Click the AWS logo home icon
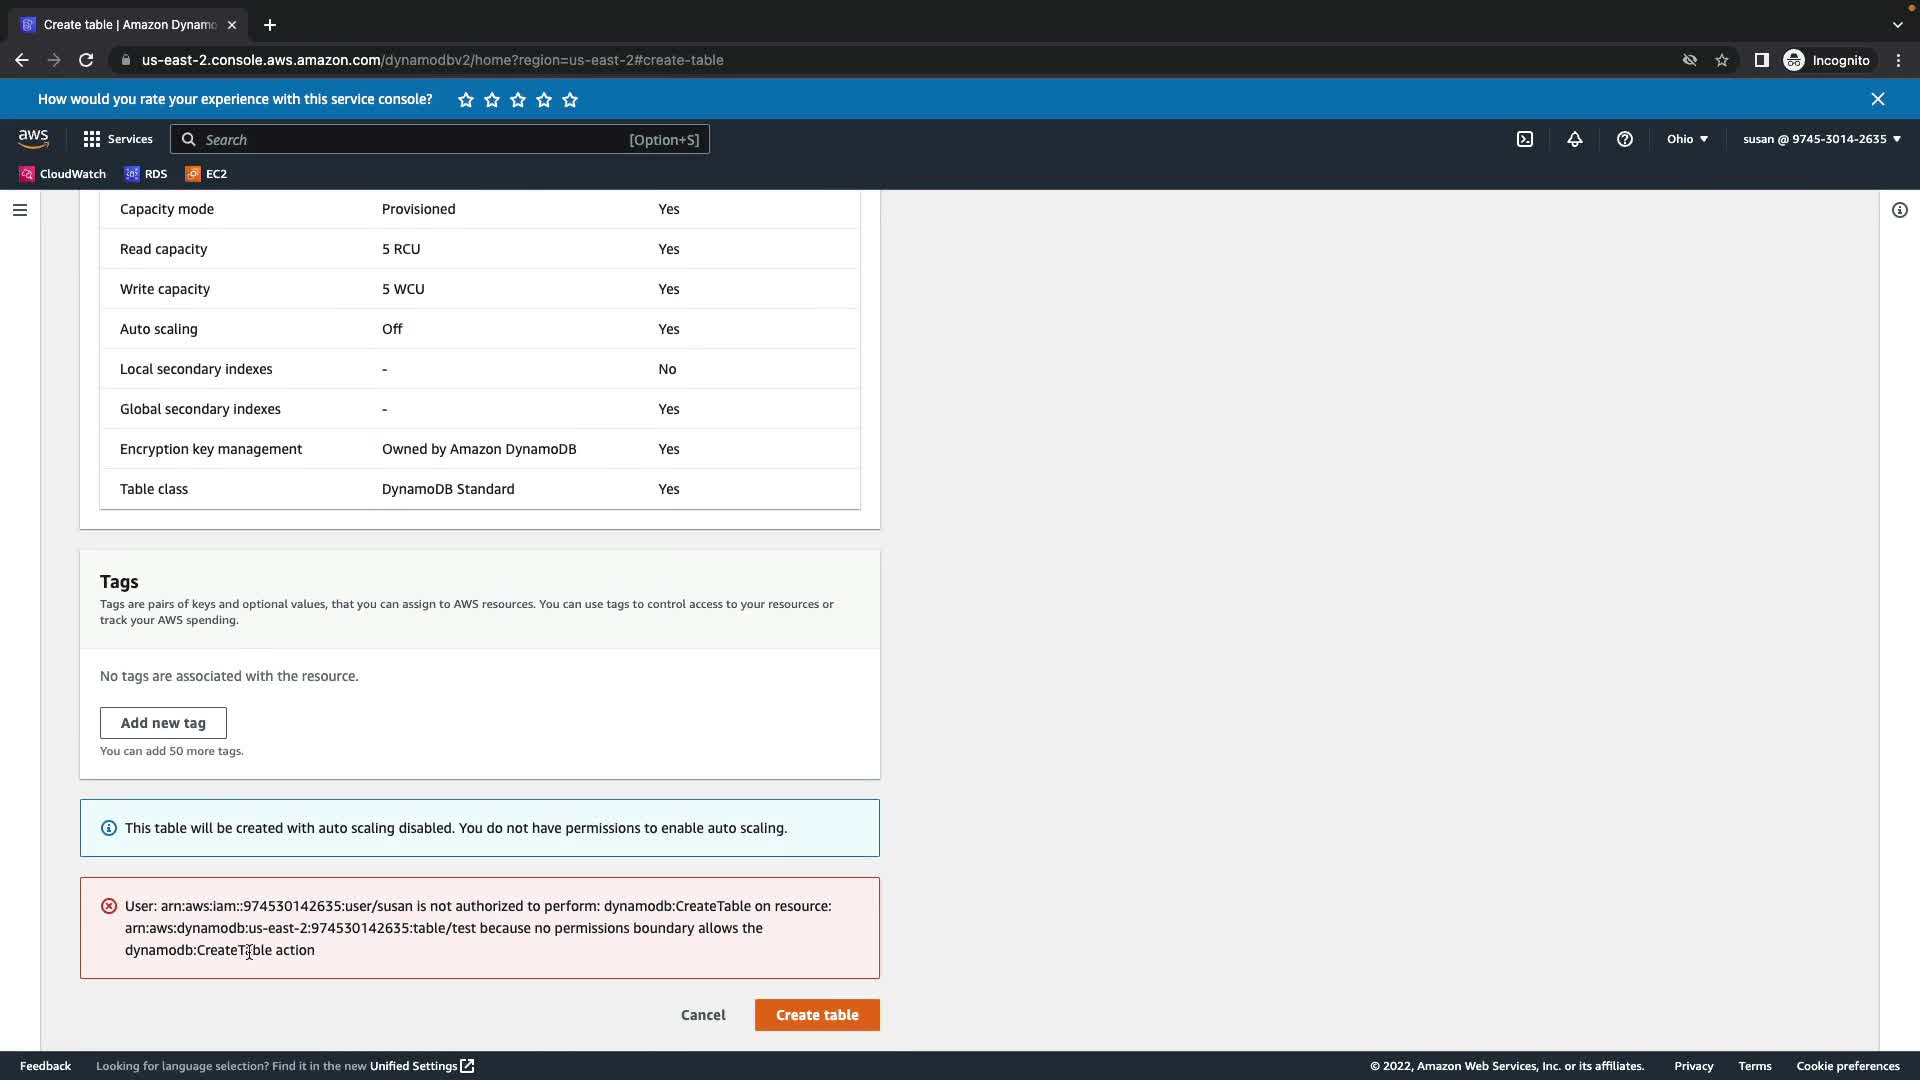This screenshot has height=1080, width=1920. coord(33,139)
